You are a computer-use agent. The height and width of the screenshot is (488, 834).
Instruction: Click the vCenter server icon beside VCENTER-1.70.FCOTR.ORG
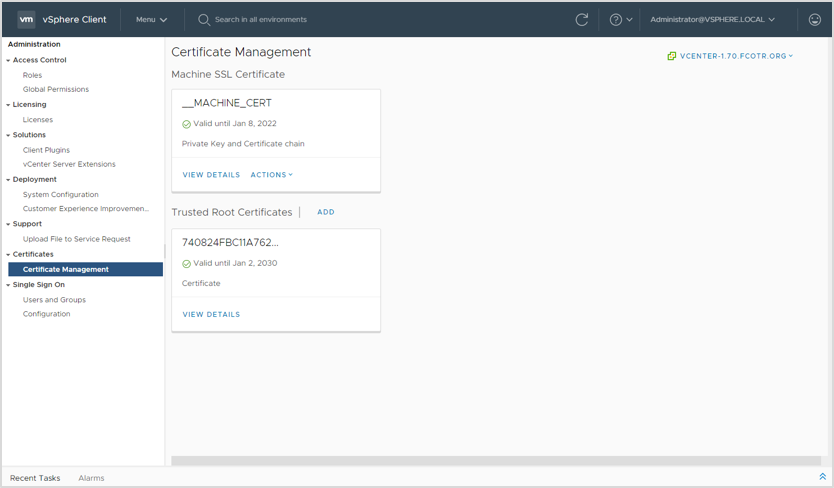(x=672, y=56)
